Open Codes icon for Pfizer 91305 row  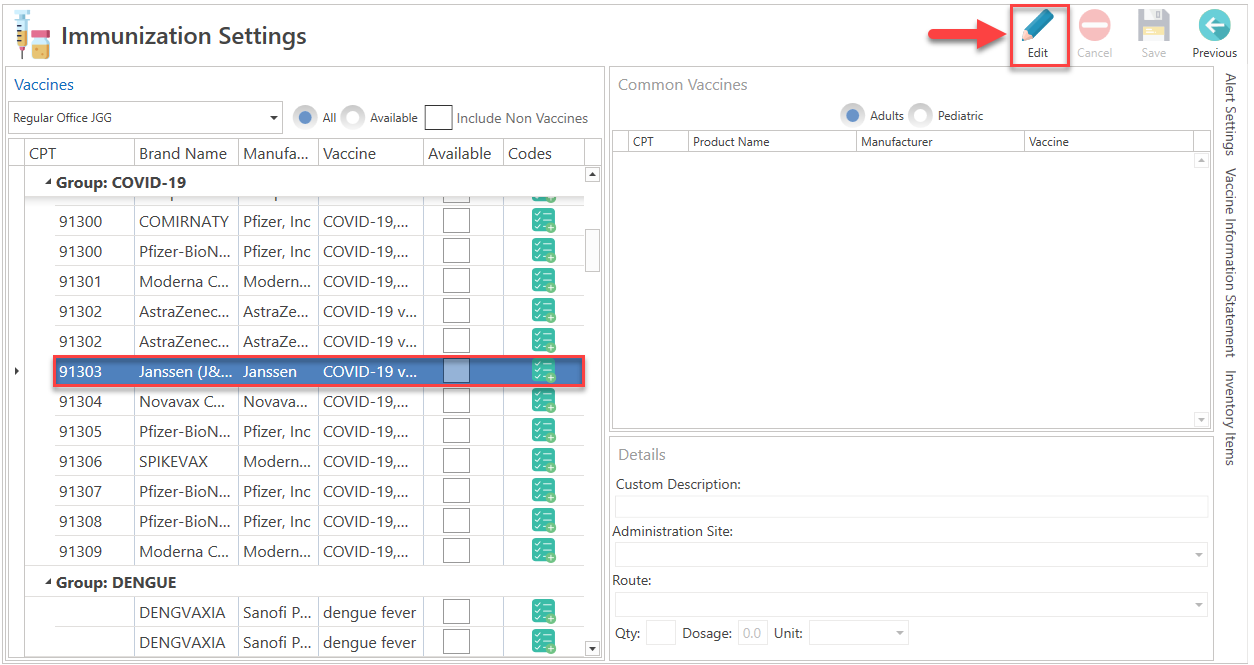[x=543, y=431]
